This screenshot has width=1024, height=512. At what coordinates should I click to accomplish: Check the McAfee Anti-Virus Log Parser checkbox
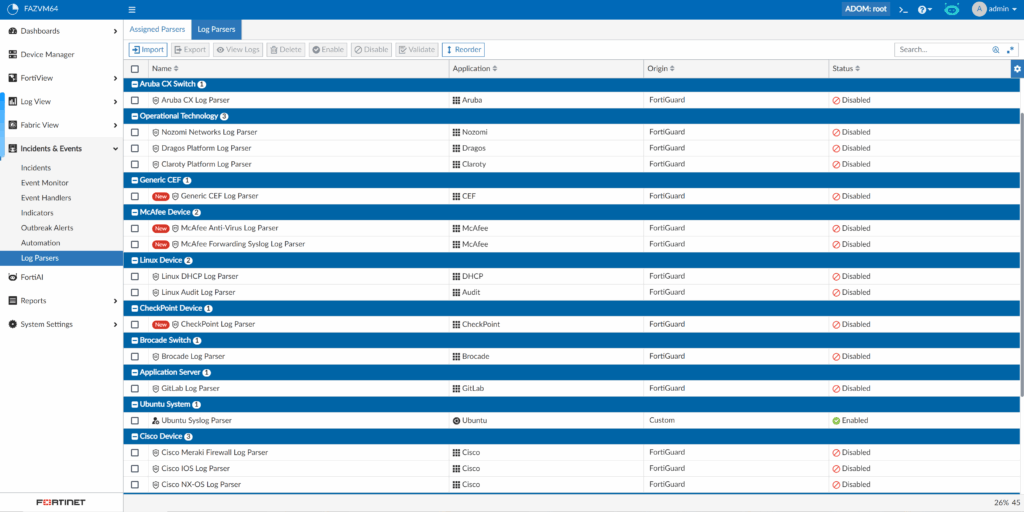(x=135, y=229)
